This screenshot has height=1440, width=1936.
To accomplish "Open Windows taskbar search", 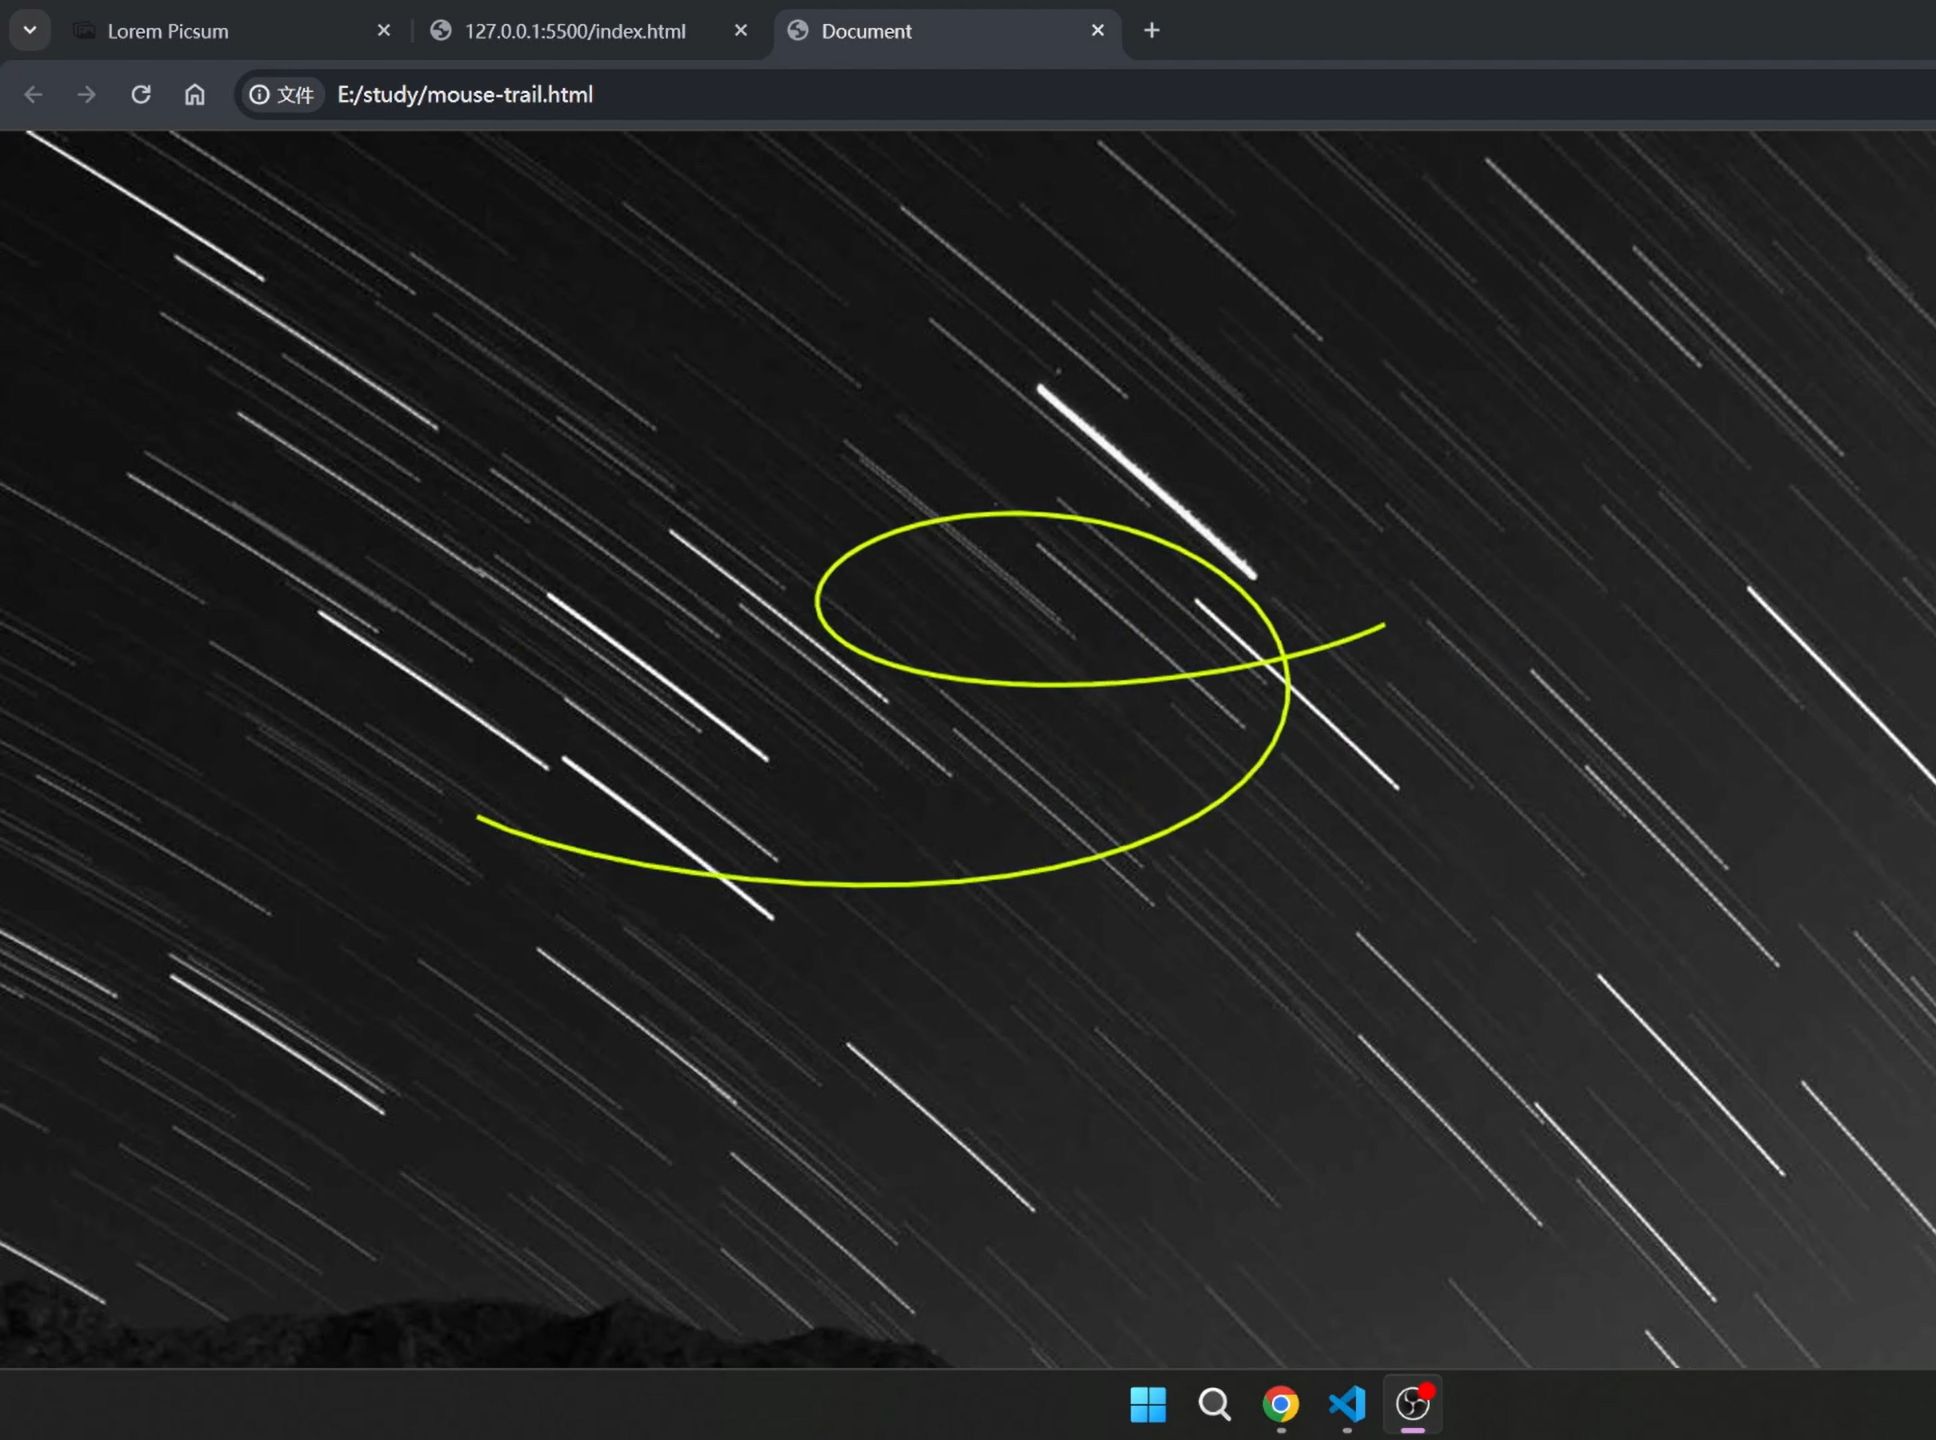I will click(1214, 1404).
